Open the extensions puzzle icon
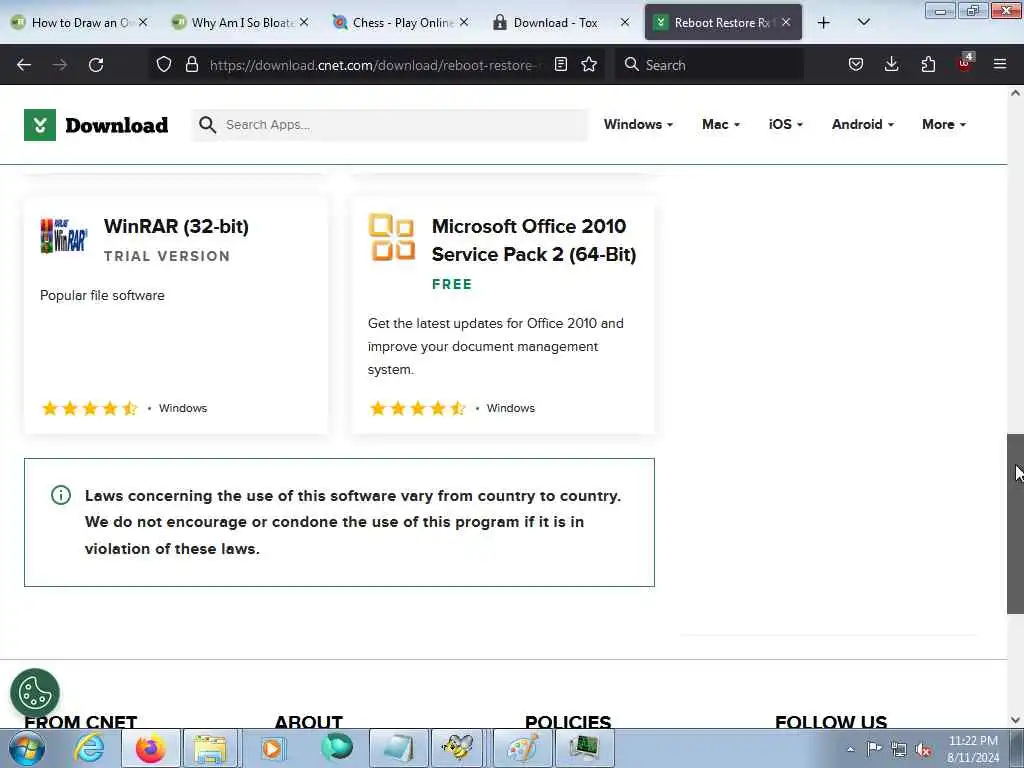Image resolution: width=1024 pixels, height=768 pixels. pyautogui.click(x=928, y=64)
